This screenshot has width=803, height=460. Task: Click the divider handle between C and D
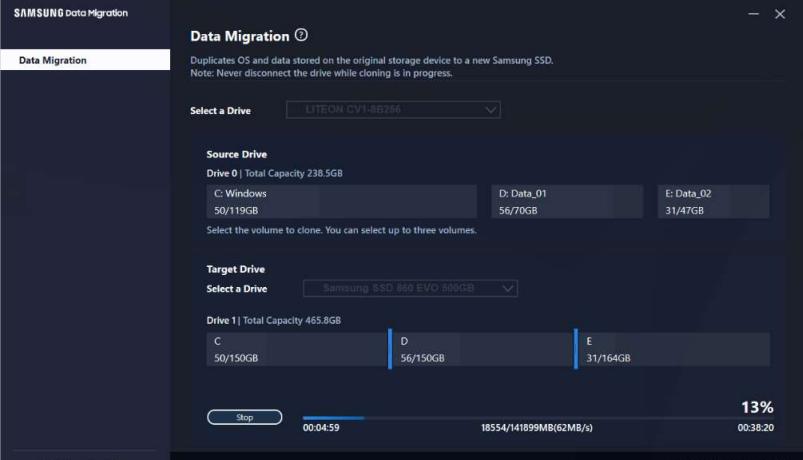pos(390,349)
